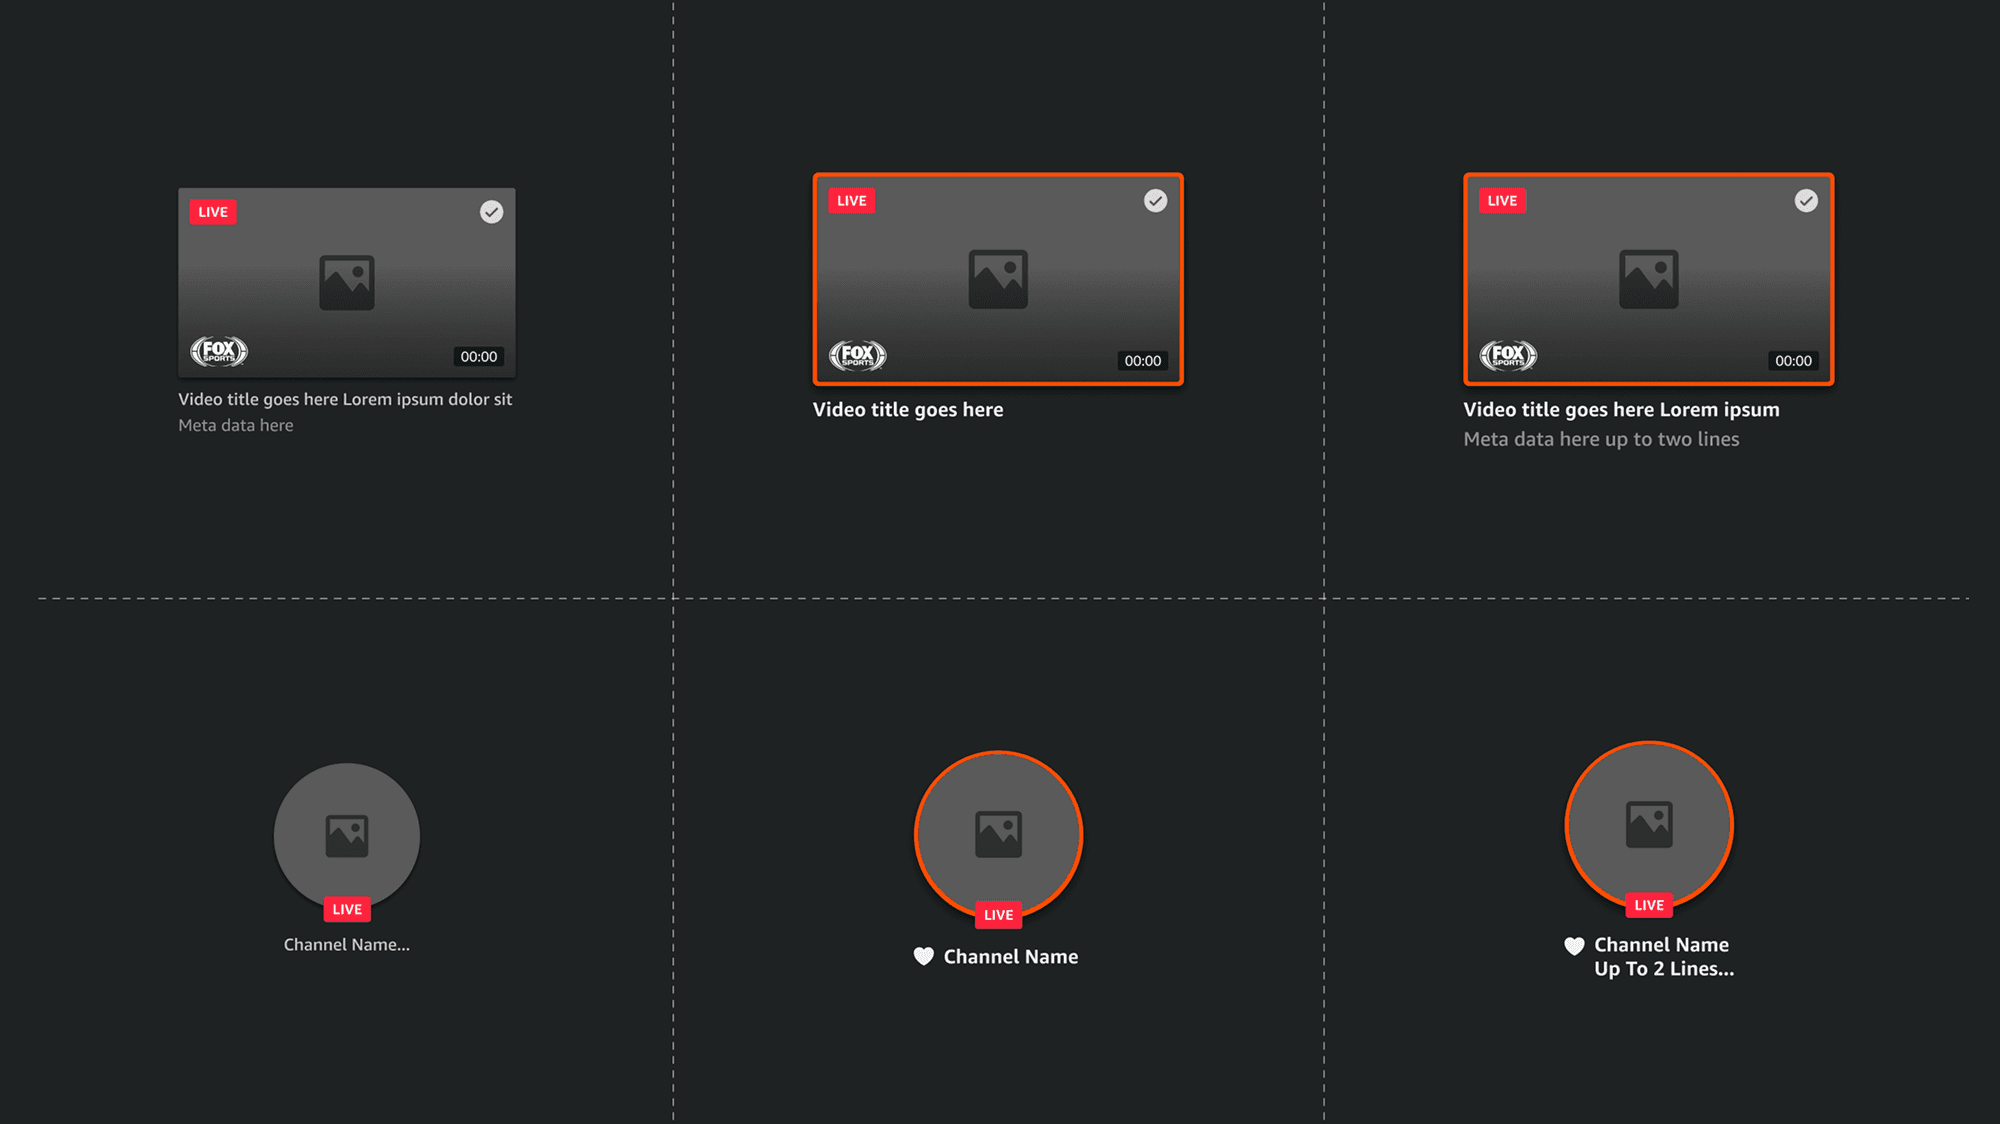Viewport: 2000px width, 1124px height.
Task: Click the 'Channel Name Up To 2 Lines...' label
Action: pos(1664,957)
